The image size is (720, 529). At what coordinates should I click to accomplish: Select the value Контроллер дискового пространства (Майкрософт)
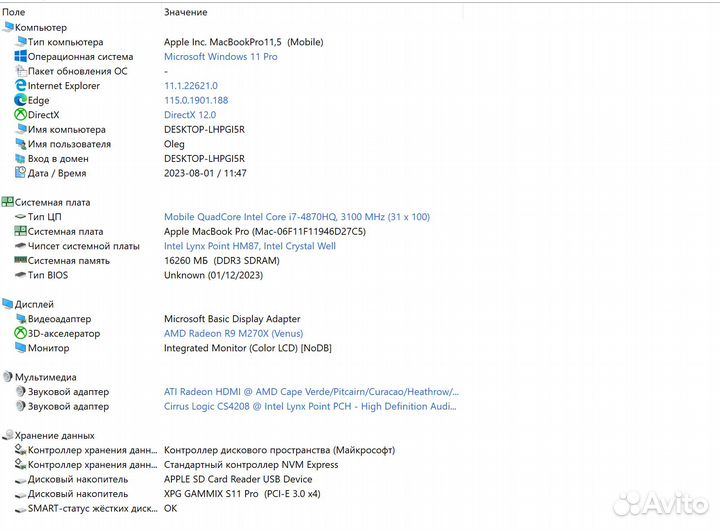[x=280, y=450]
